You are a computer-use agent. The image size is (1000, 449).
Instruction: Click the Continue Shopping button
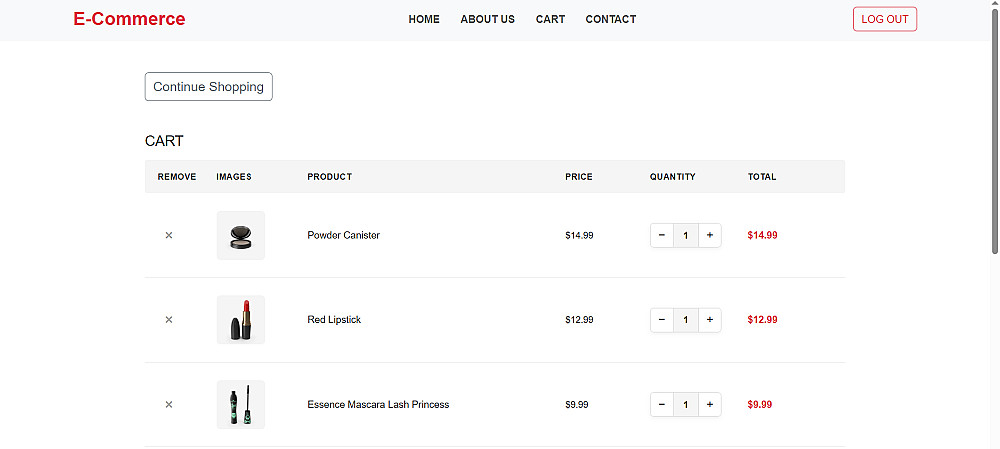(x=209, y=87)
